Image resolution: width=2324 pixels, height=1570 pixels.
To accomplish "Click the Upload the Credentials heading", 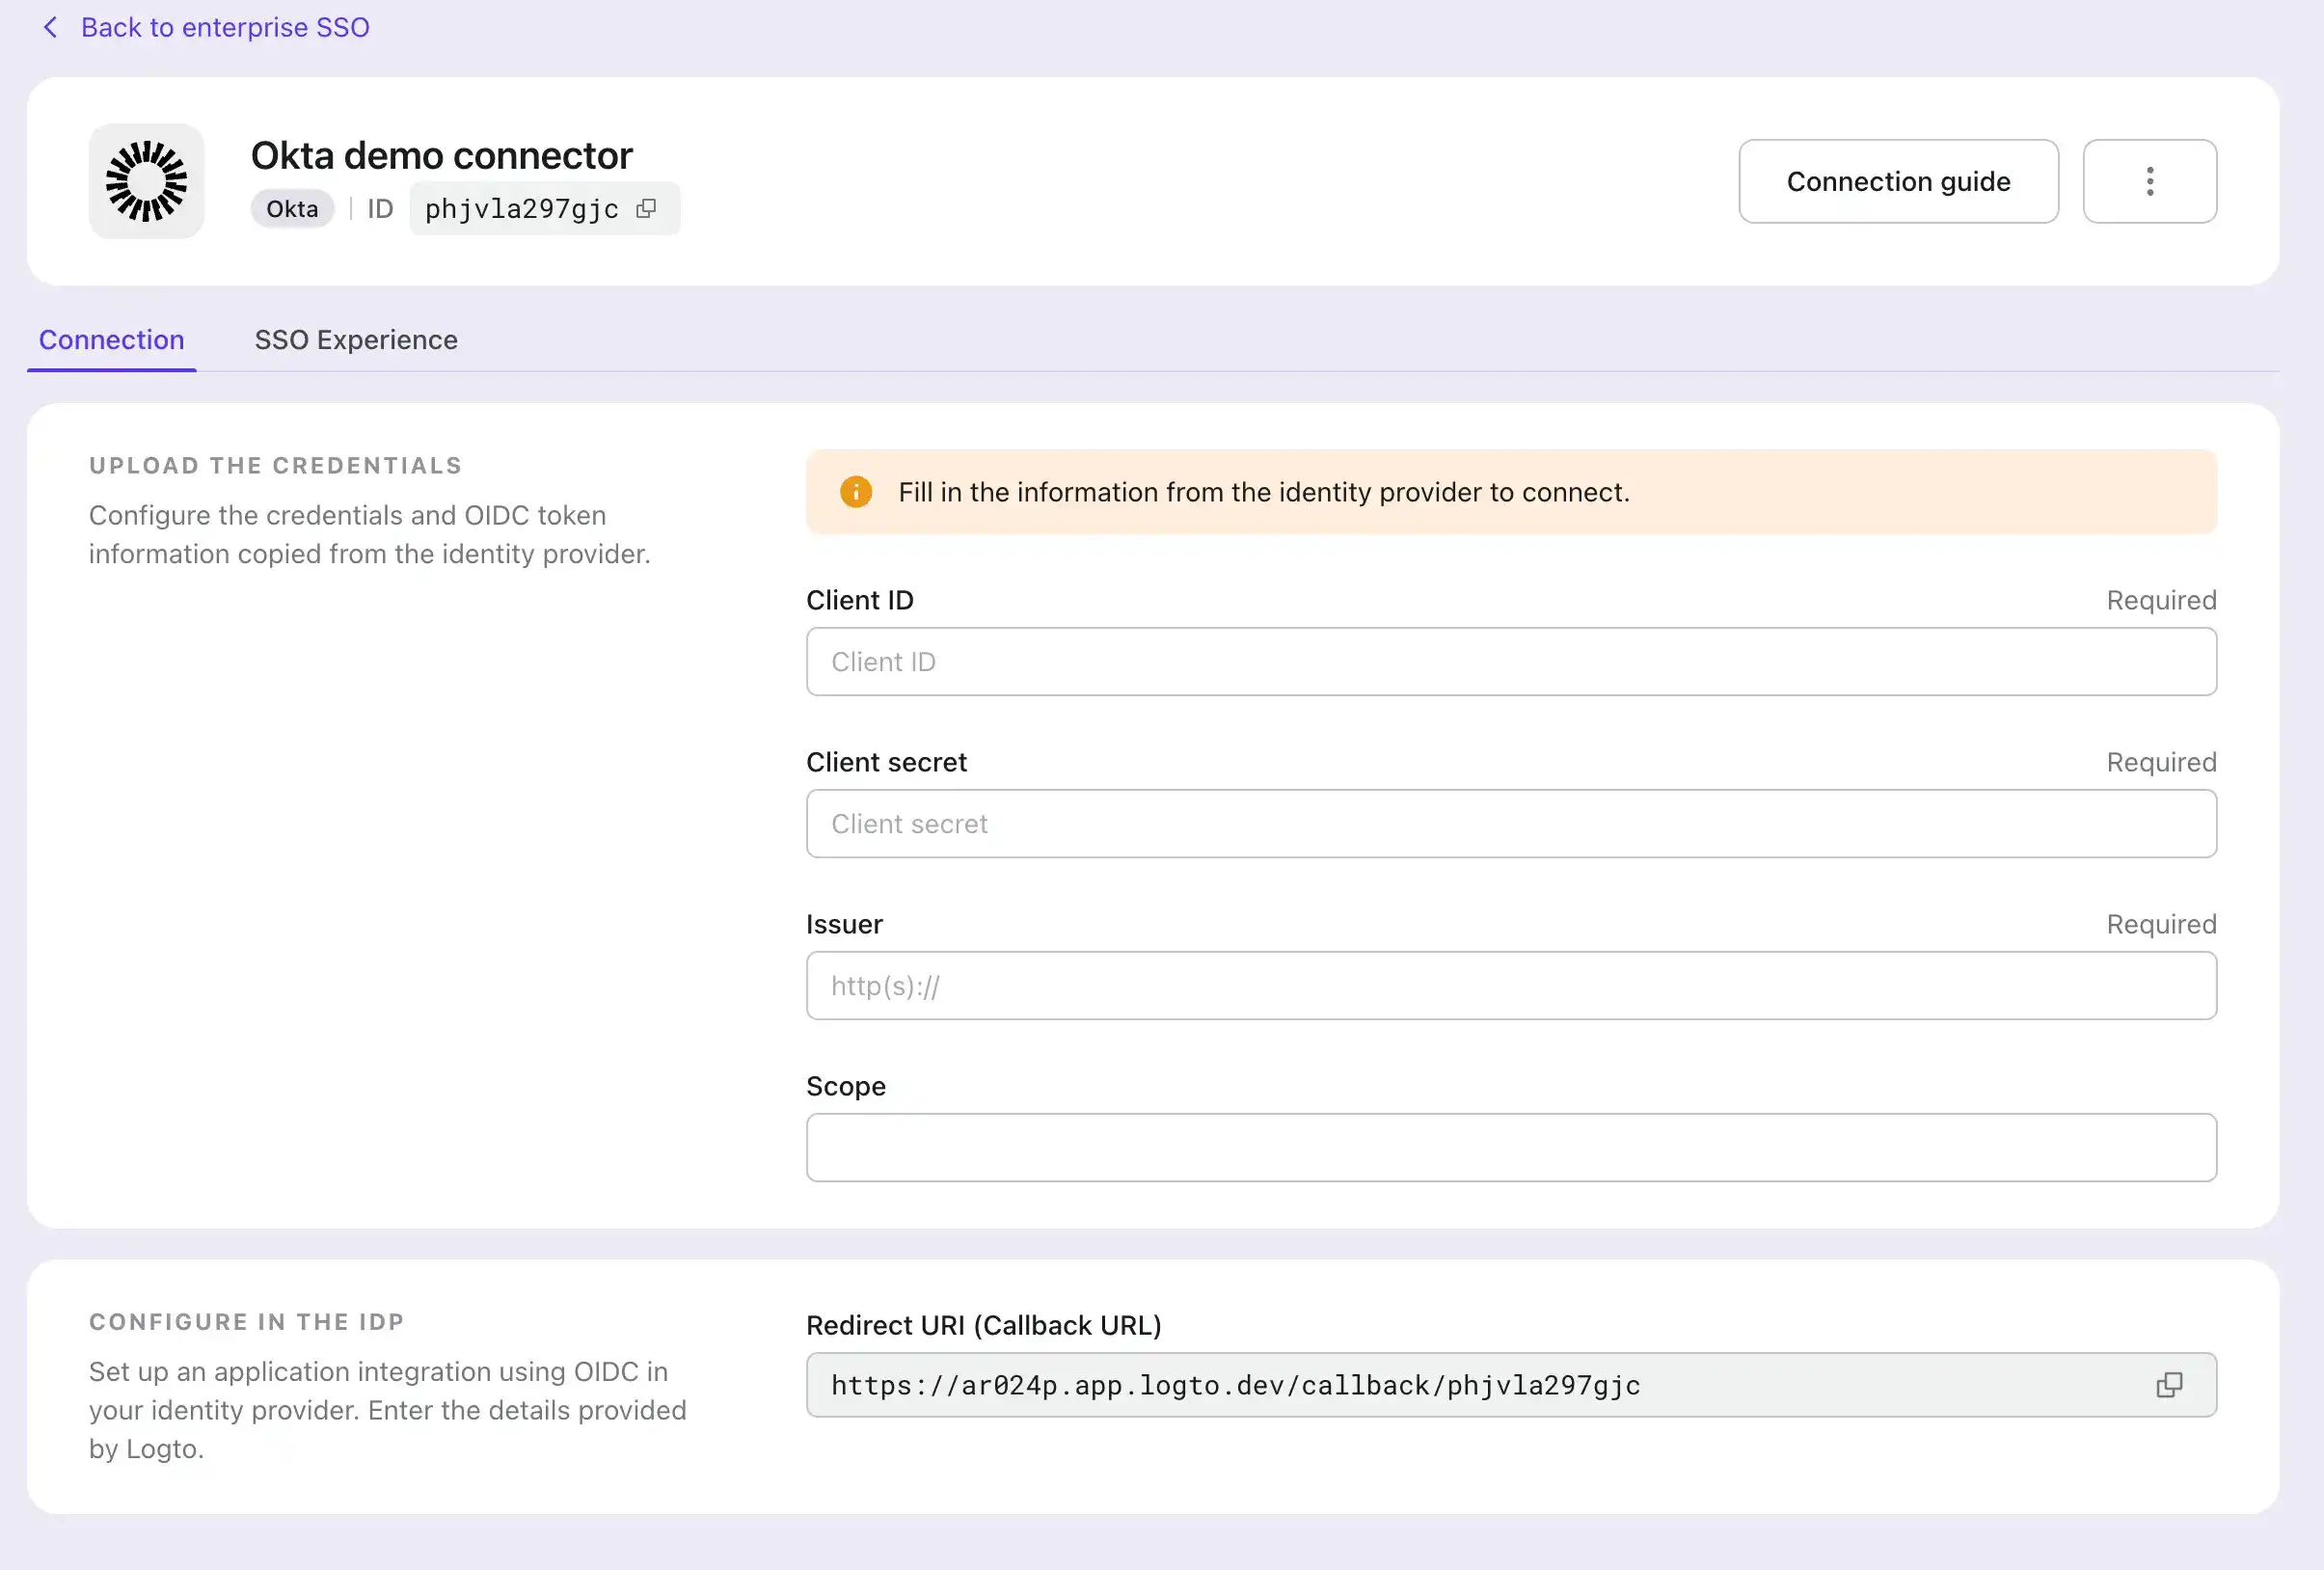I will (275, 466).
